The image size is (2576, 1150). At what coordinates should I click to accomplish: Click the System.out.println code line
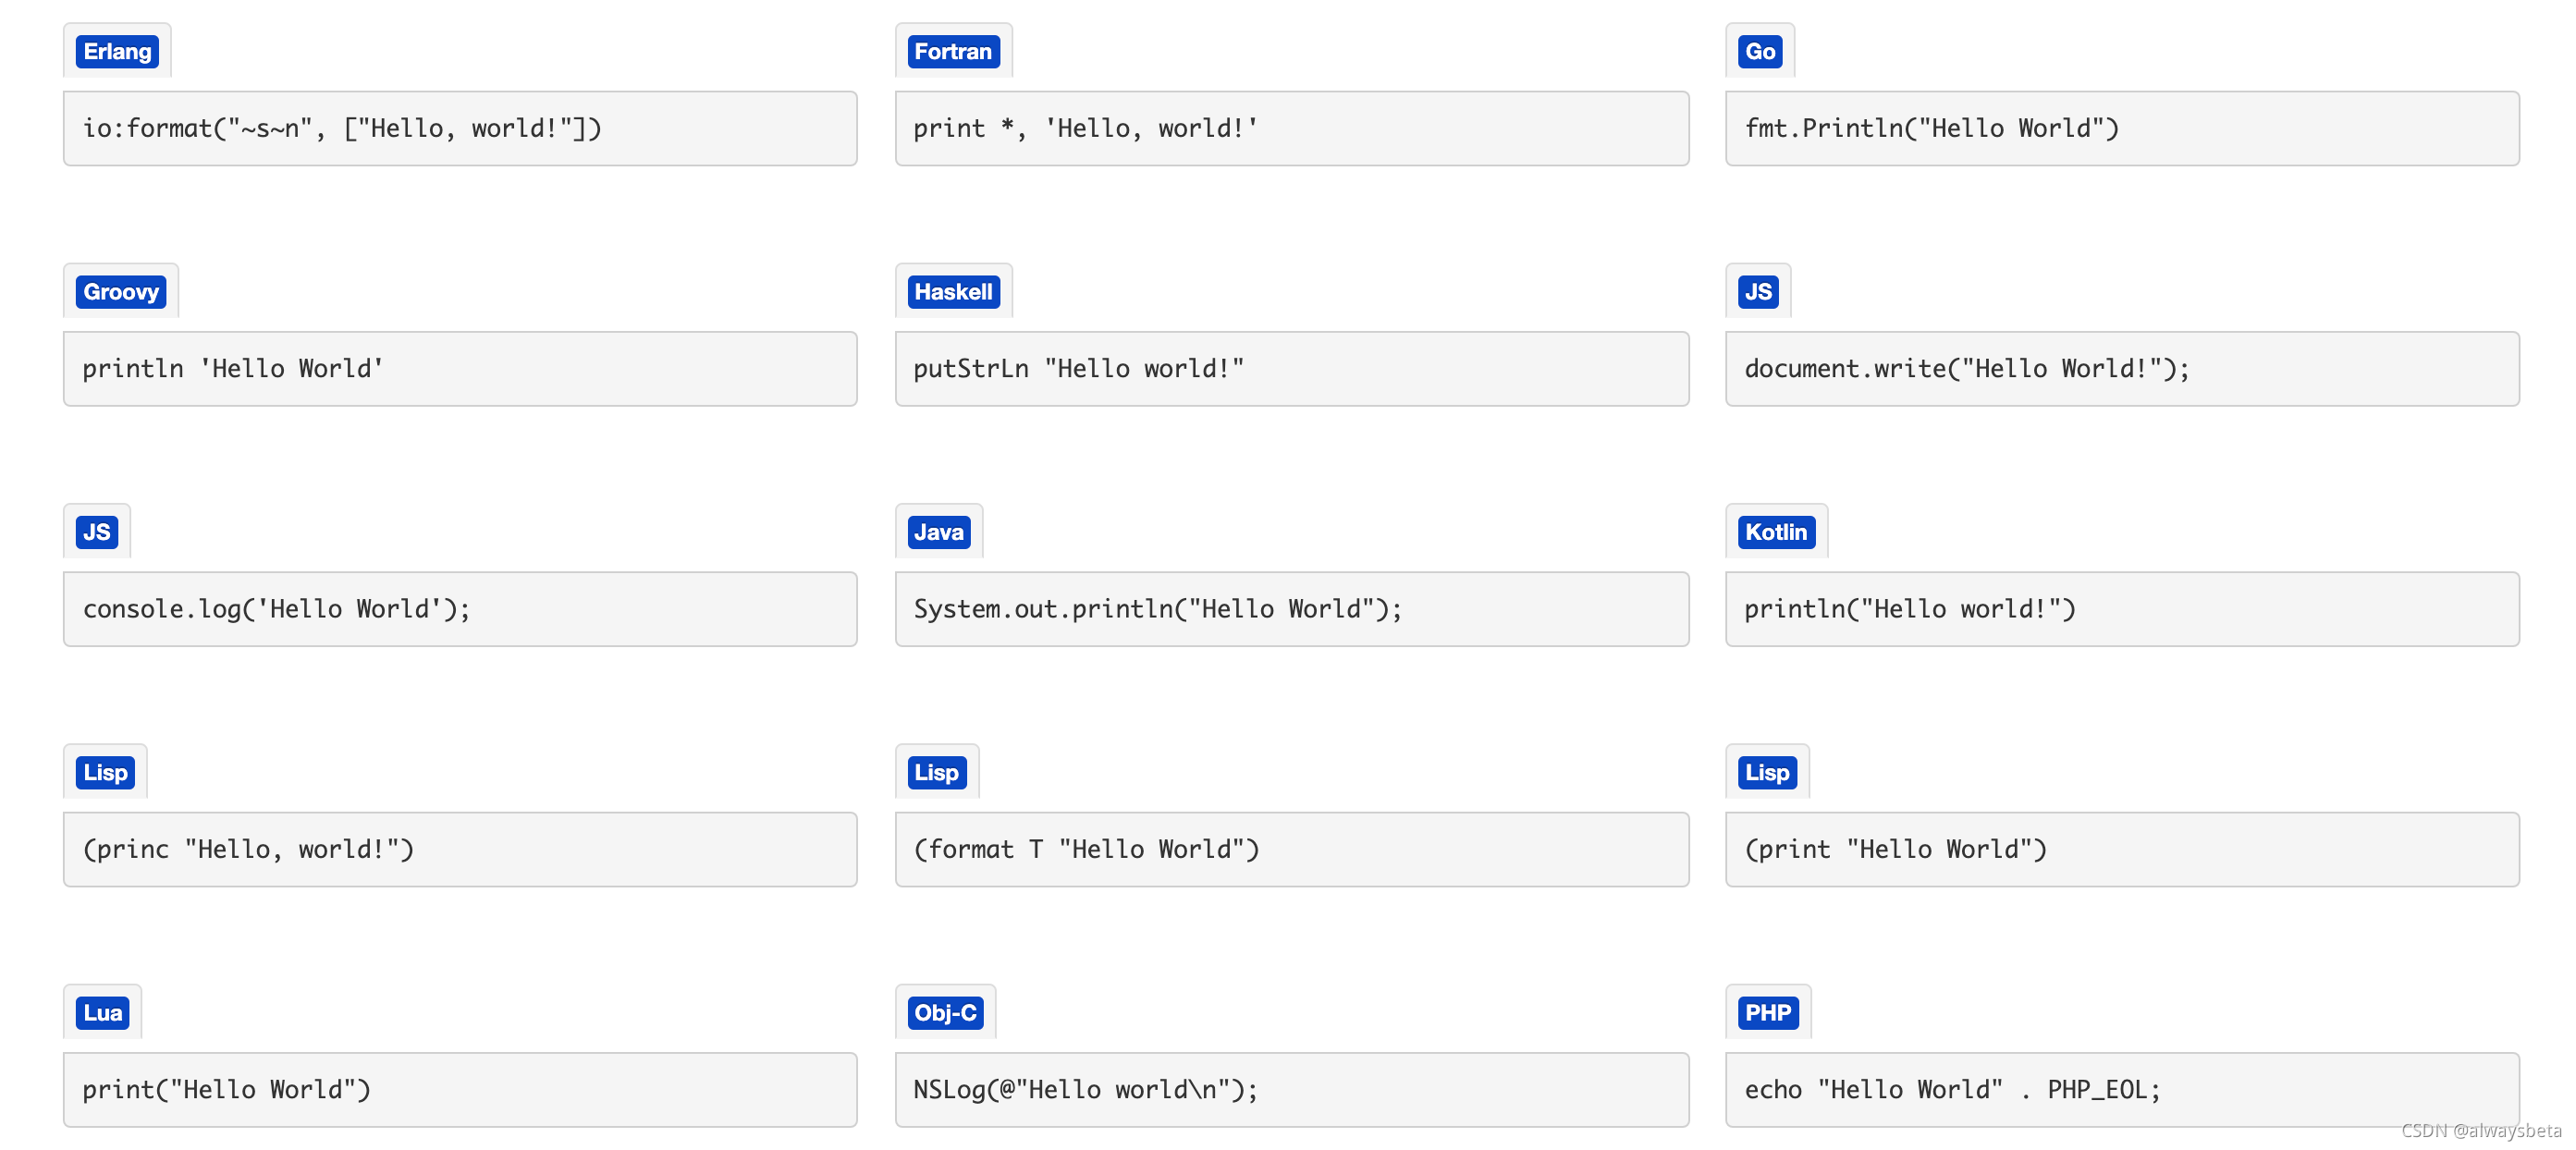[1292, 609]
